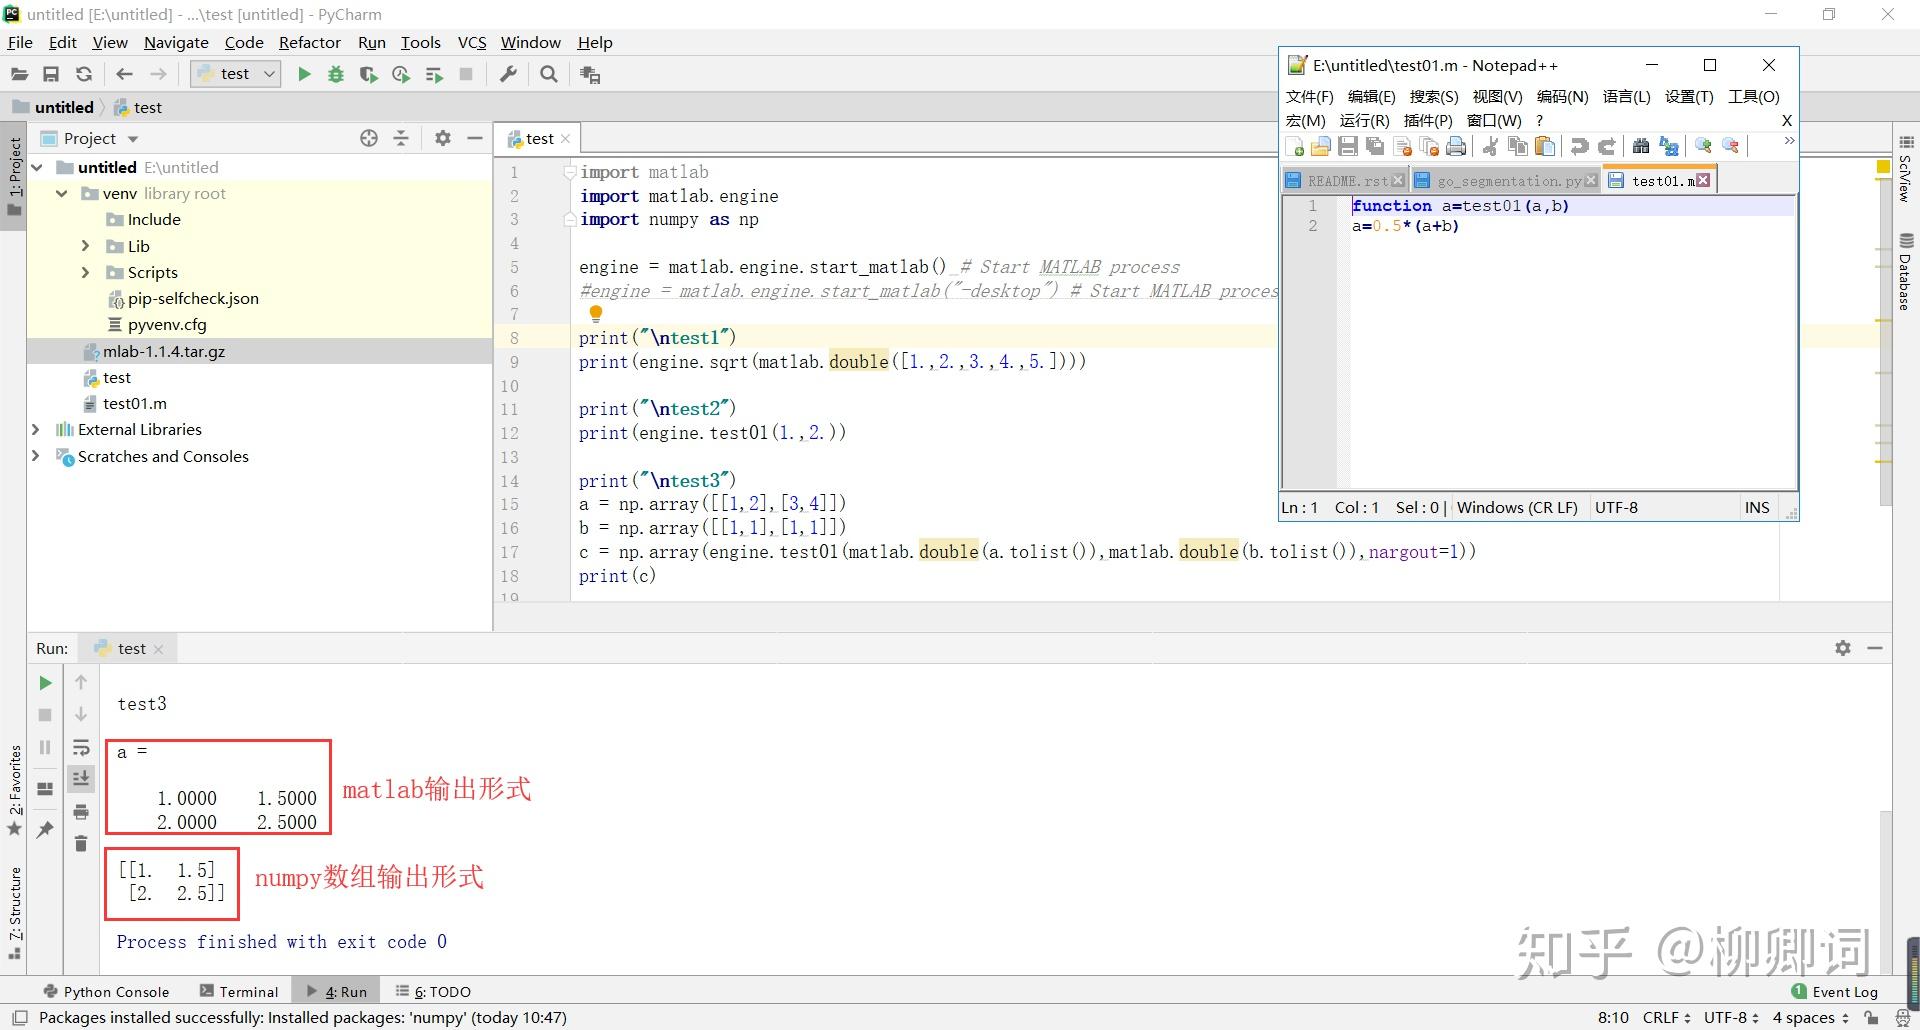Viewport: 1920px width, 1030px height.
Task: Expand the External Libraries tree node
Action: coord(36,429)
